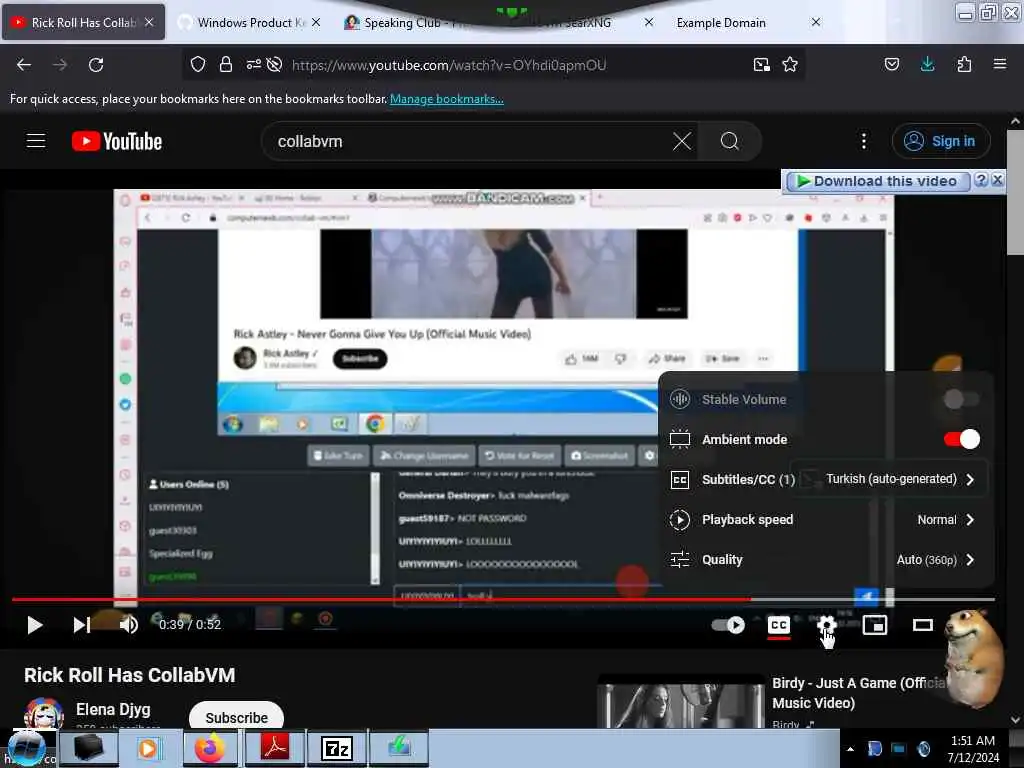Open tracking protection shield in address bar
The height and width of the screenshot is (768, 1024).
[x=198, y=65]
